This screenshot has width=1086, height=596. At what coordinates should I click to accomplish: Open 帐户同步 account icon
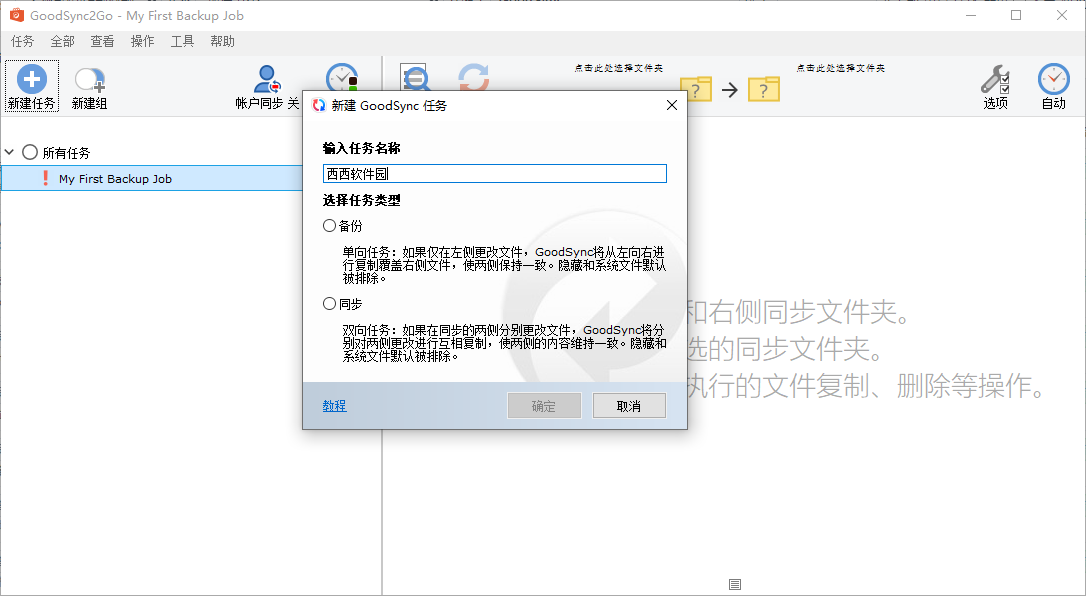267,80
